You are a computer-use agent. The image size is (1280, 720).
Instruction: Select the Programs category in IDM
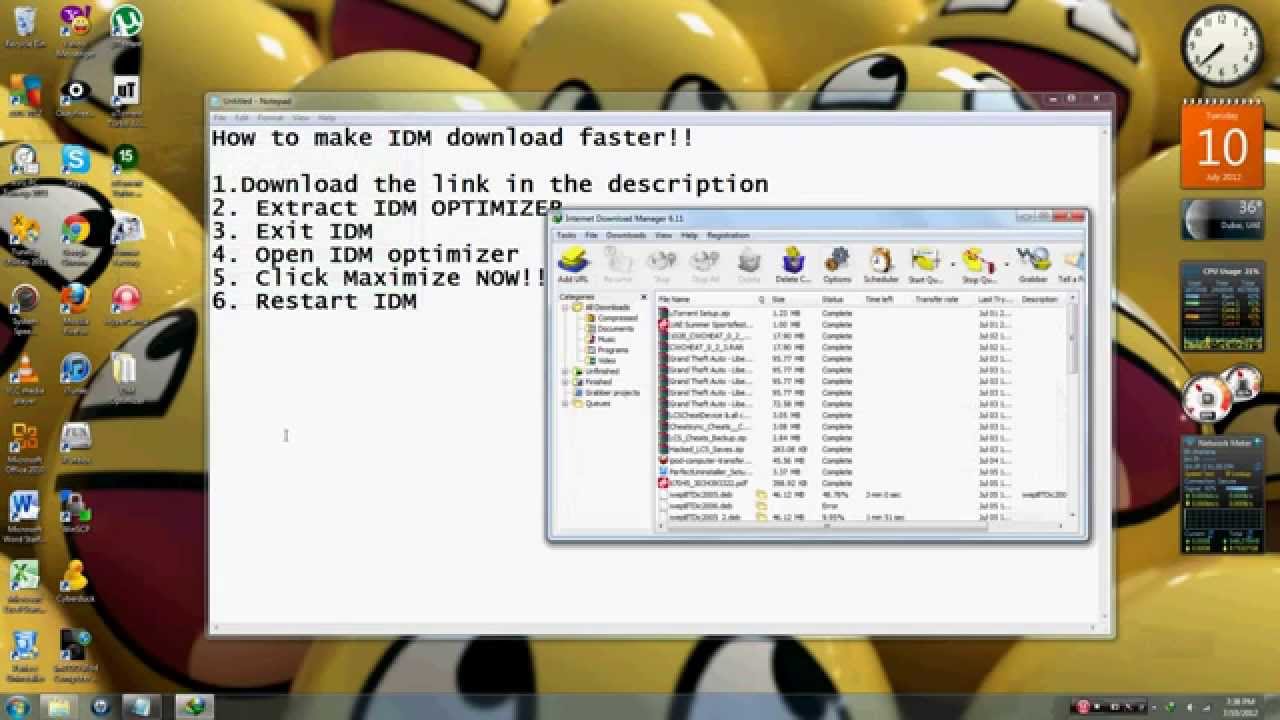(612, 350)
